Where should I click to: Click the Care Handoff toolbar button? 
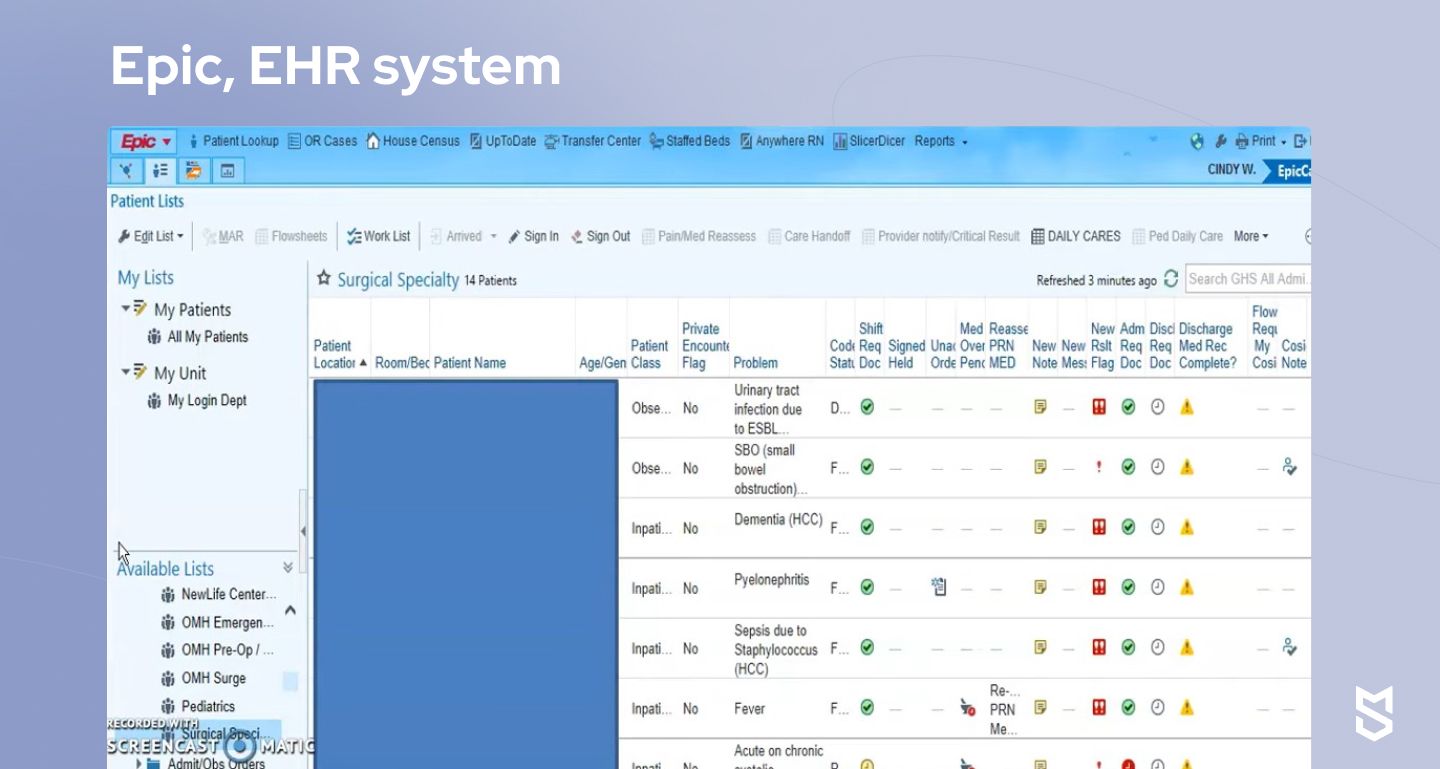809,236
